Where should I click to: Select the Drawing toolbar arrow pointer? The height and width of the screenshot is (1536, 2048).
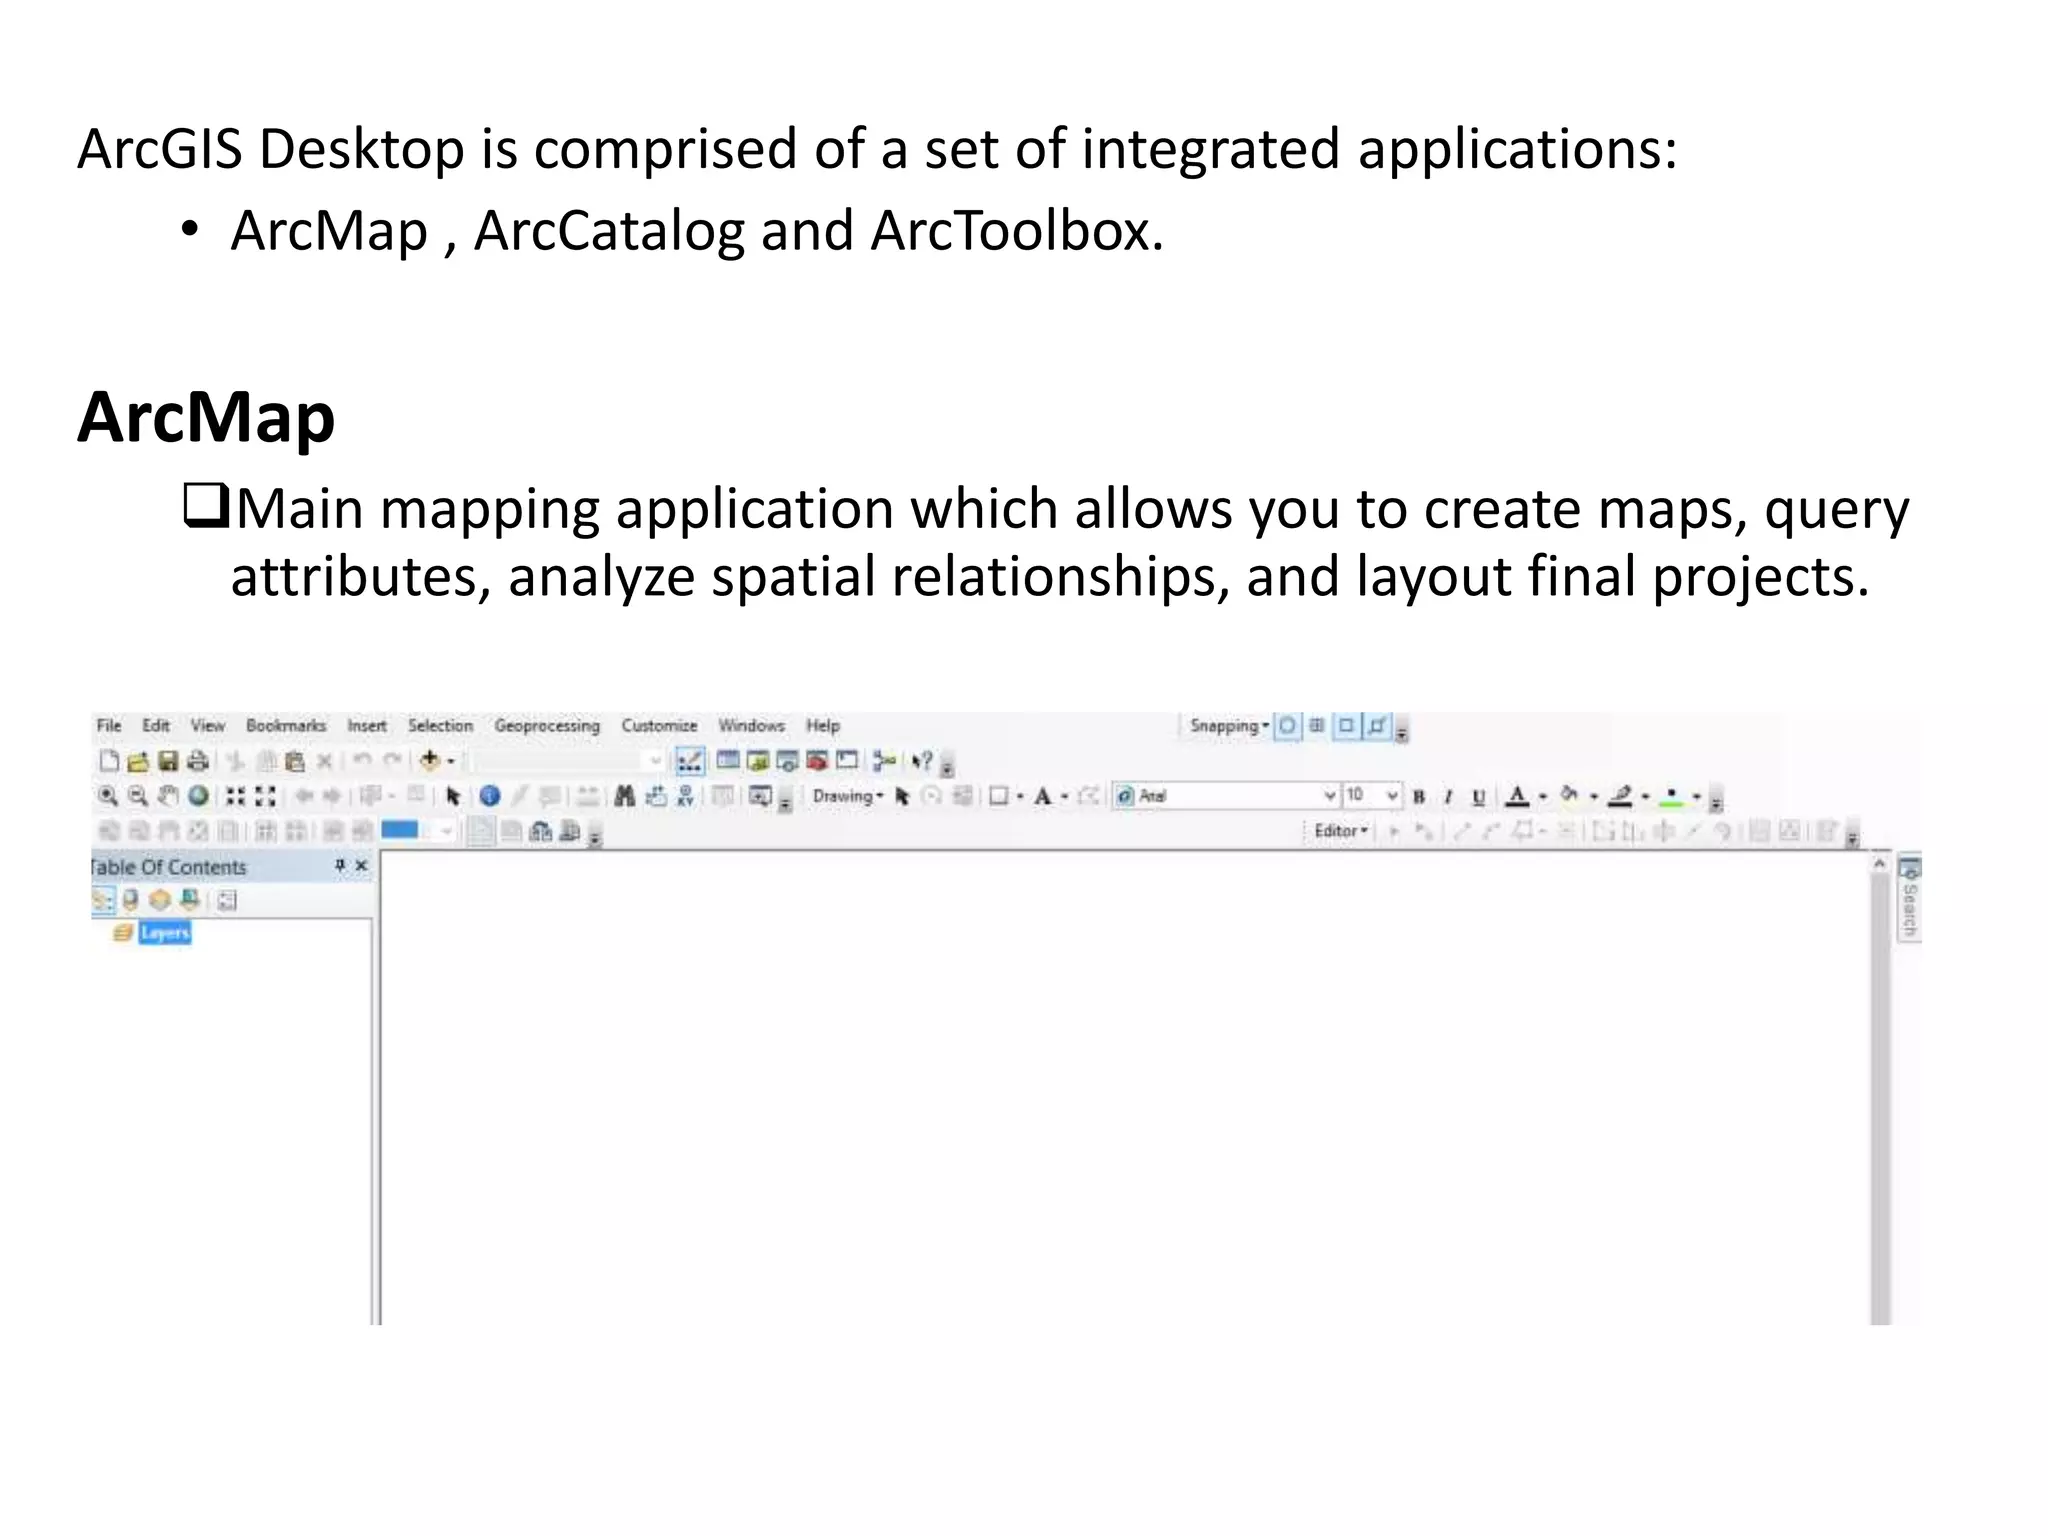pos(902,796)
